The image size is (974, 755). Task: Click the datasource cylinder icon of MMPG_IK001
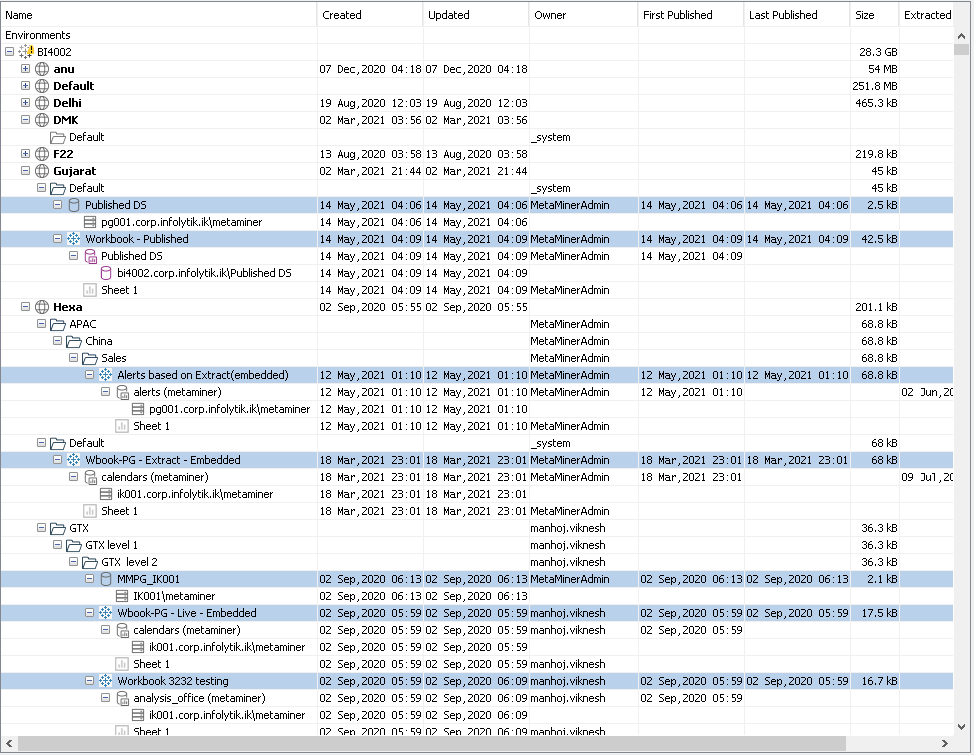pos(106,579)
